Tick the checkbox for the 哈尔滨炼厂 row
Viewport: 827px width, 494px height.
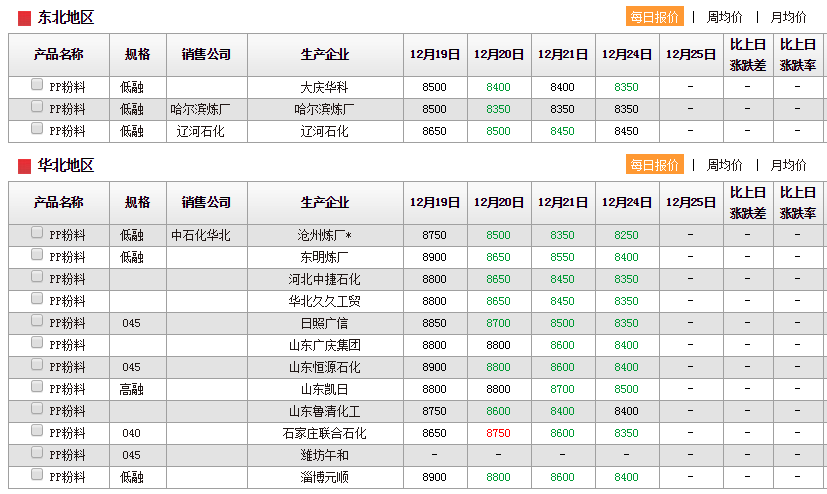click(37, 106)
